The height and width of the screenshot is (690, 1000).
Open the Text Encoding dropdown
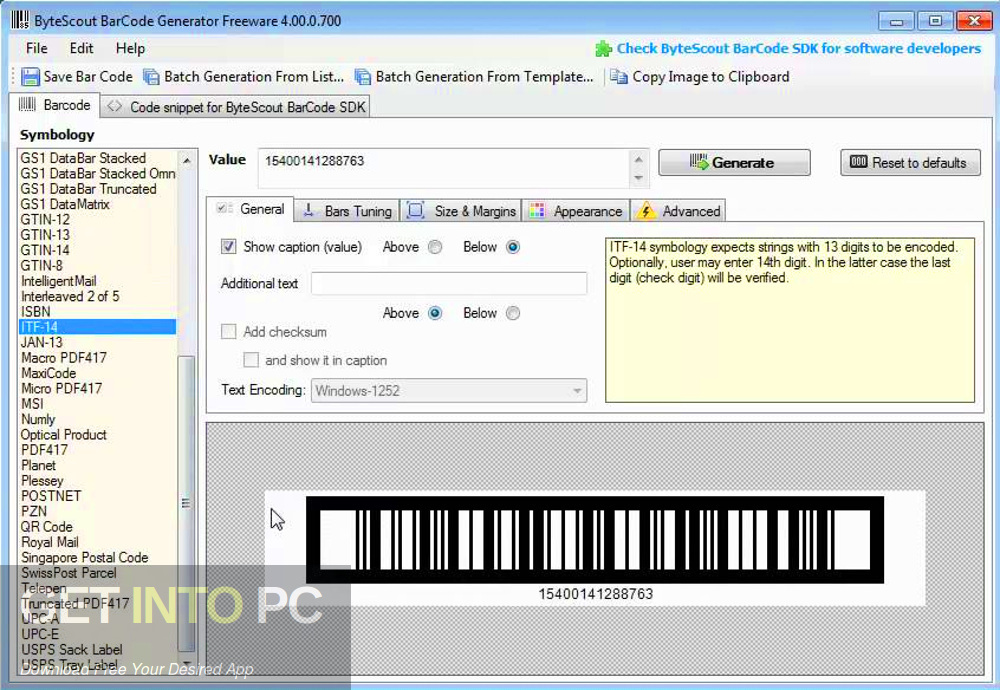[579, 390]
